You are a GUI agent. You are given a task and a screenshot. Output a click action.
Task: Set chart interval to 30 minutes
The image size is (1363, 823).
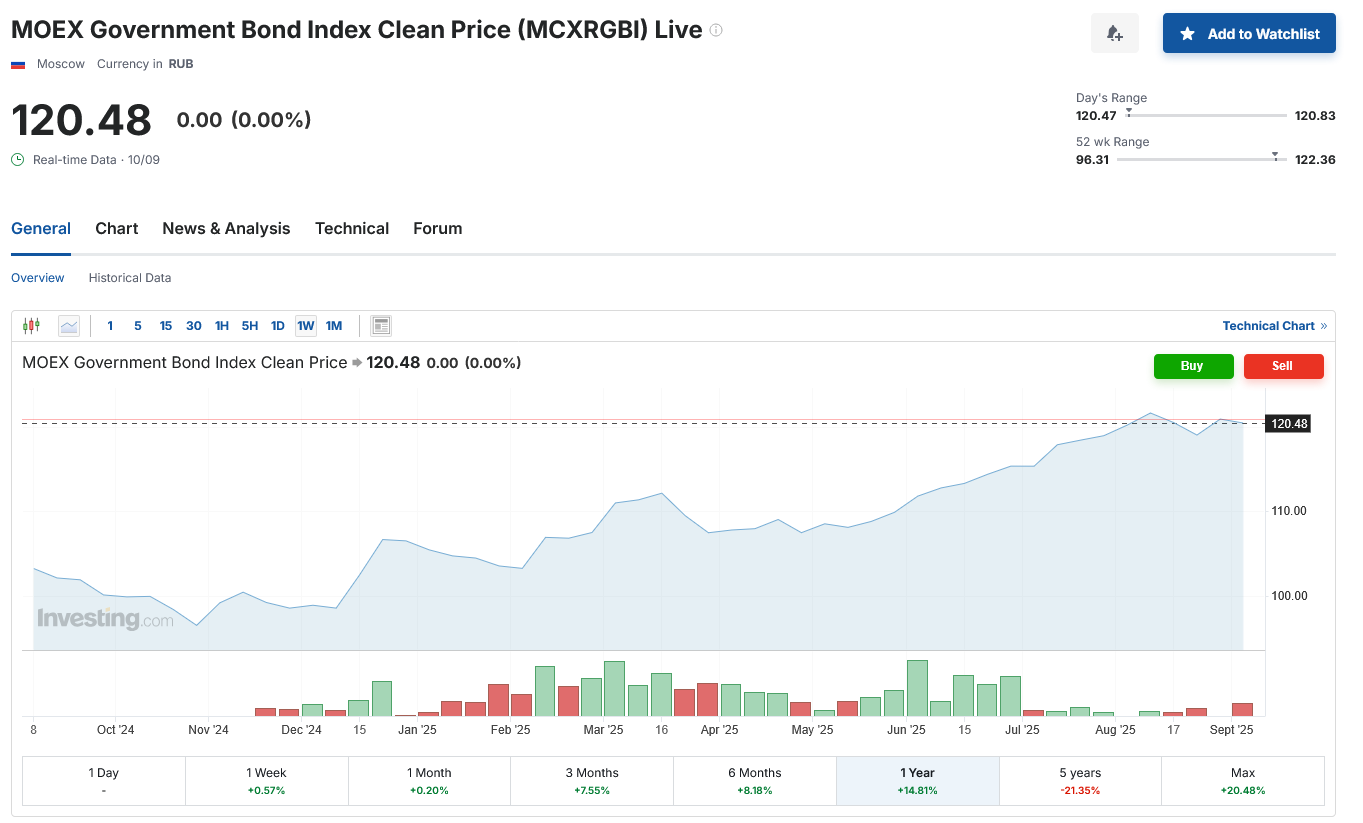(x=194, y=326)
